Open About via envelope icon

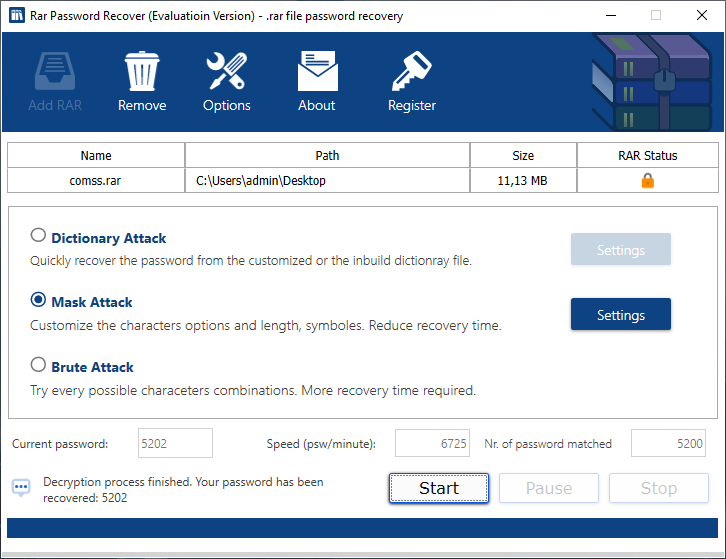tap(318, 71)
